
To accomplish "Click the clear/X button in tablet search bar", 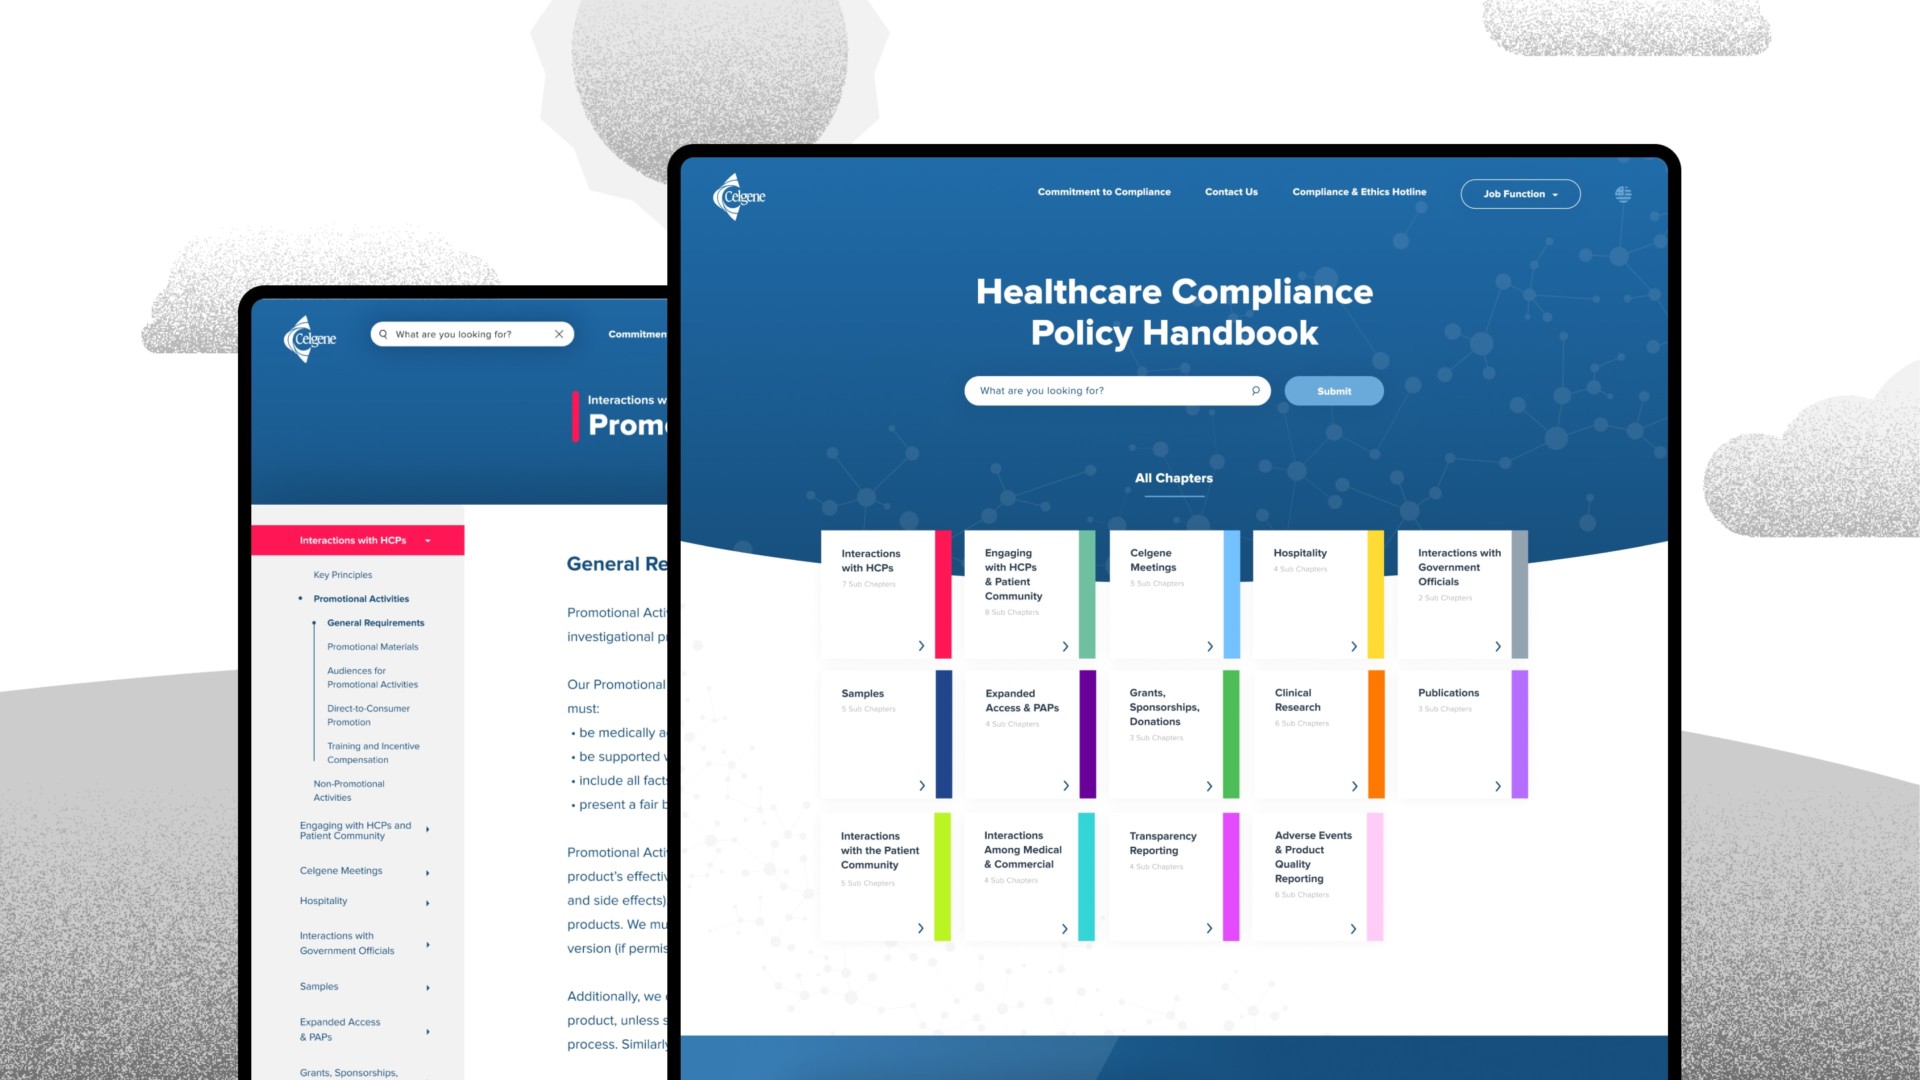I will (x=559, y=334).
